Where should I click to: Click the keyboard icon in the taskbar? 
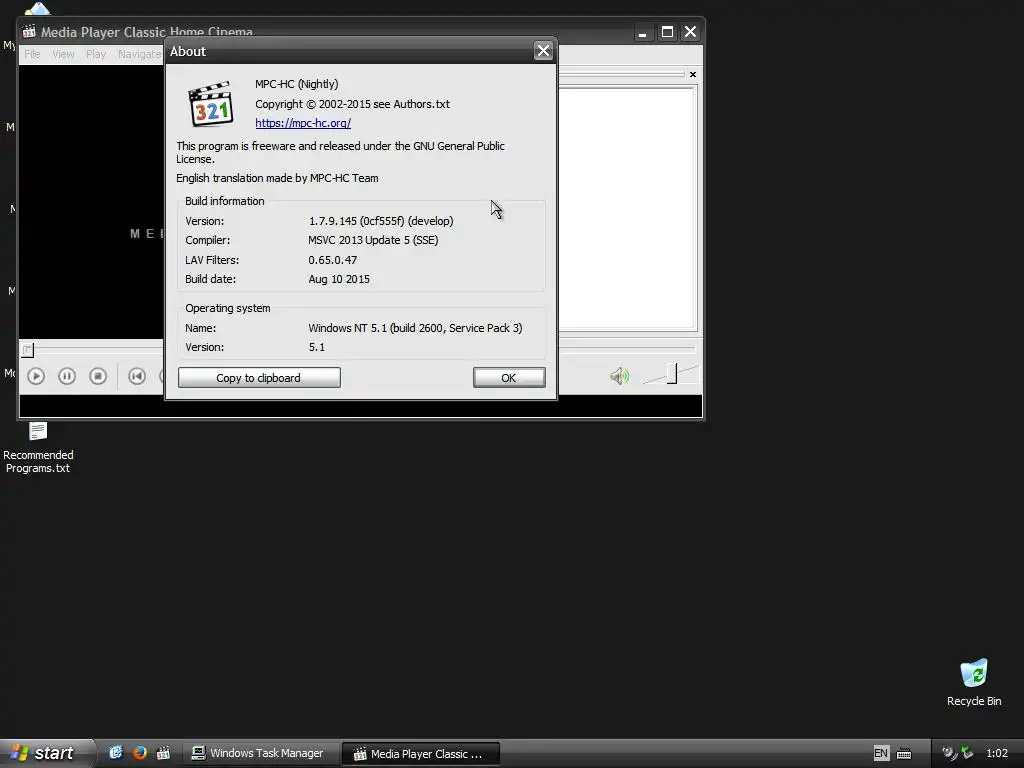pos(904,754)
